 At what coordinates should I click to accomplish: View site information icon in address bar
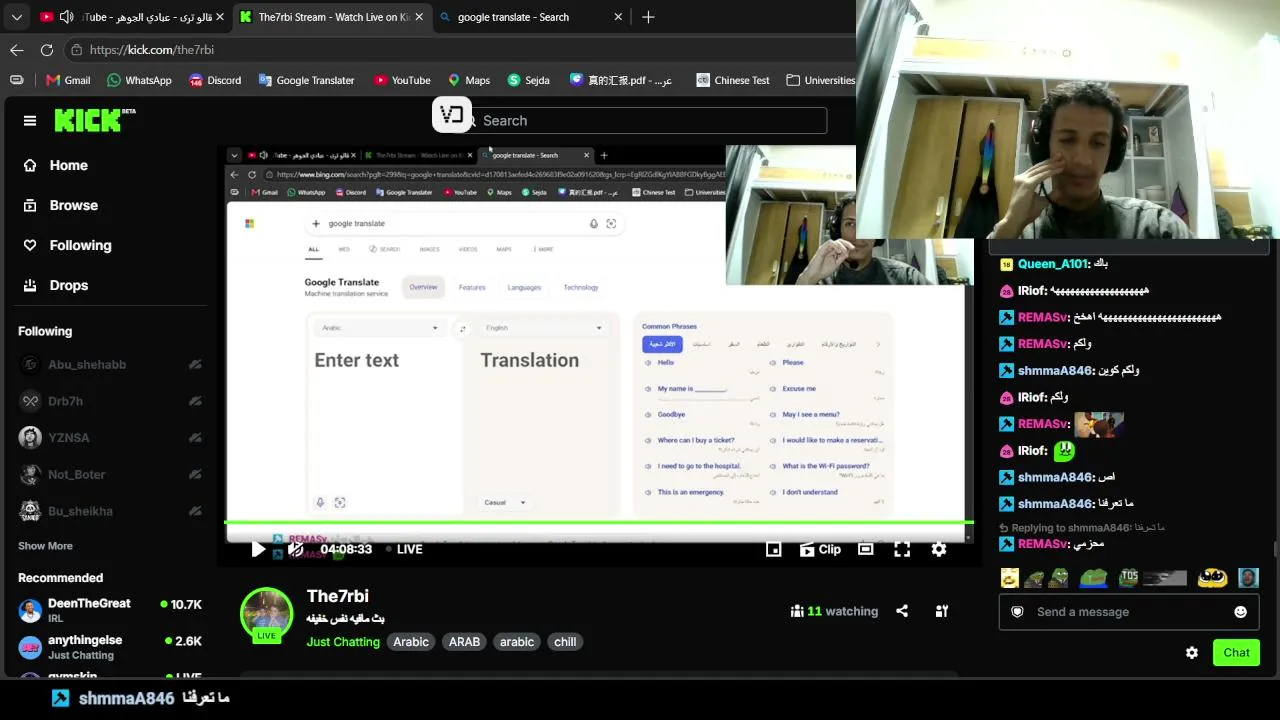click(76, 50)
